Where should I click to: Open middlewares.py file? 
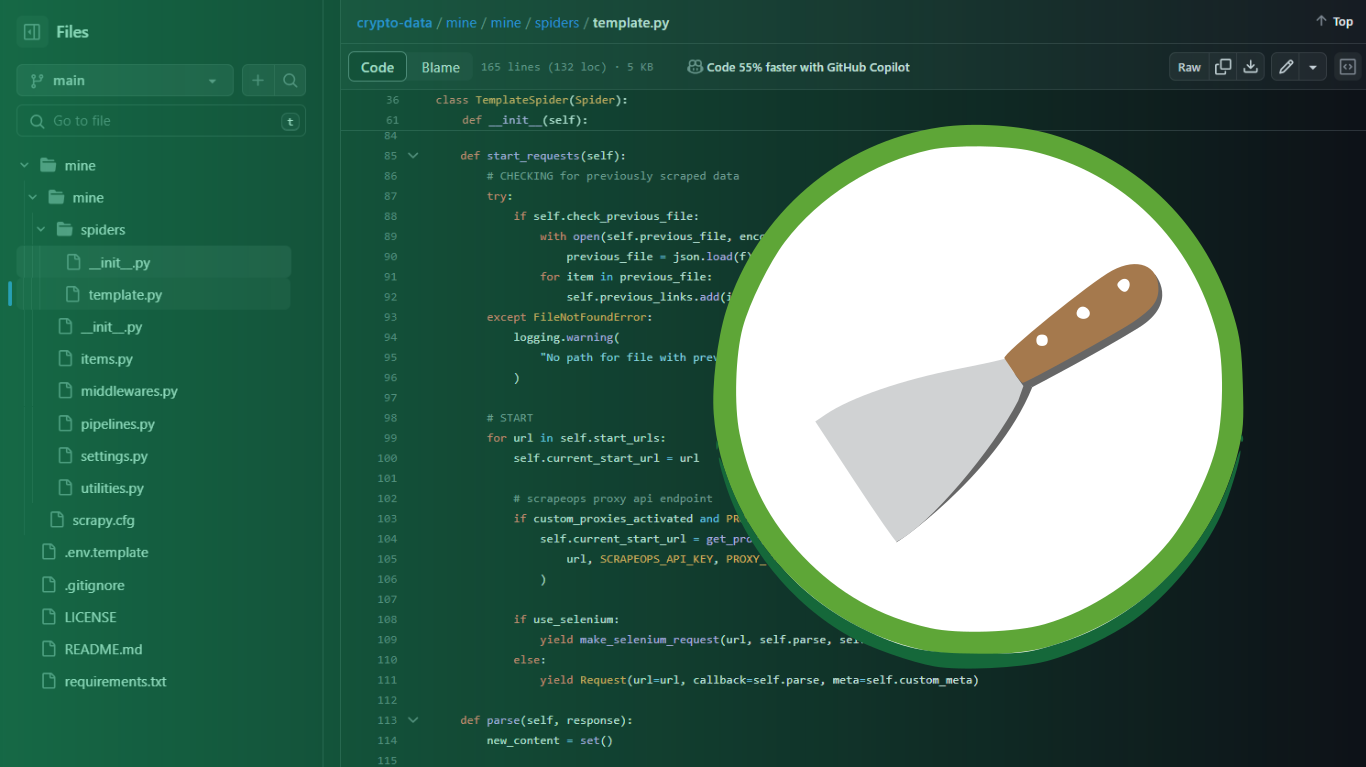click(x=129, y=391)
